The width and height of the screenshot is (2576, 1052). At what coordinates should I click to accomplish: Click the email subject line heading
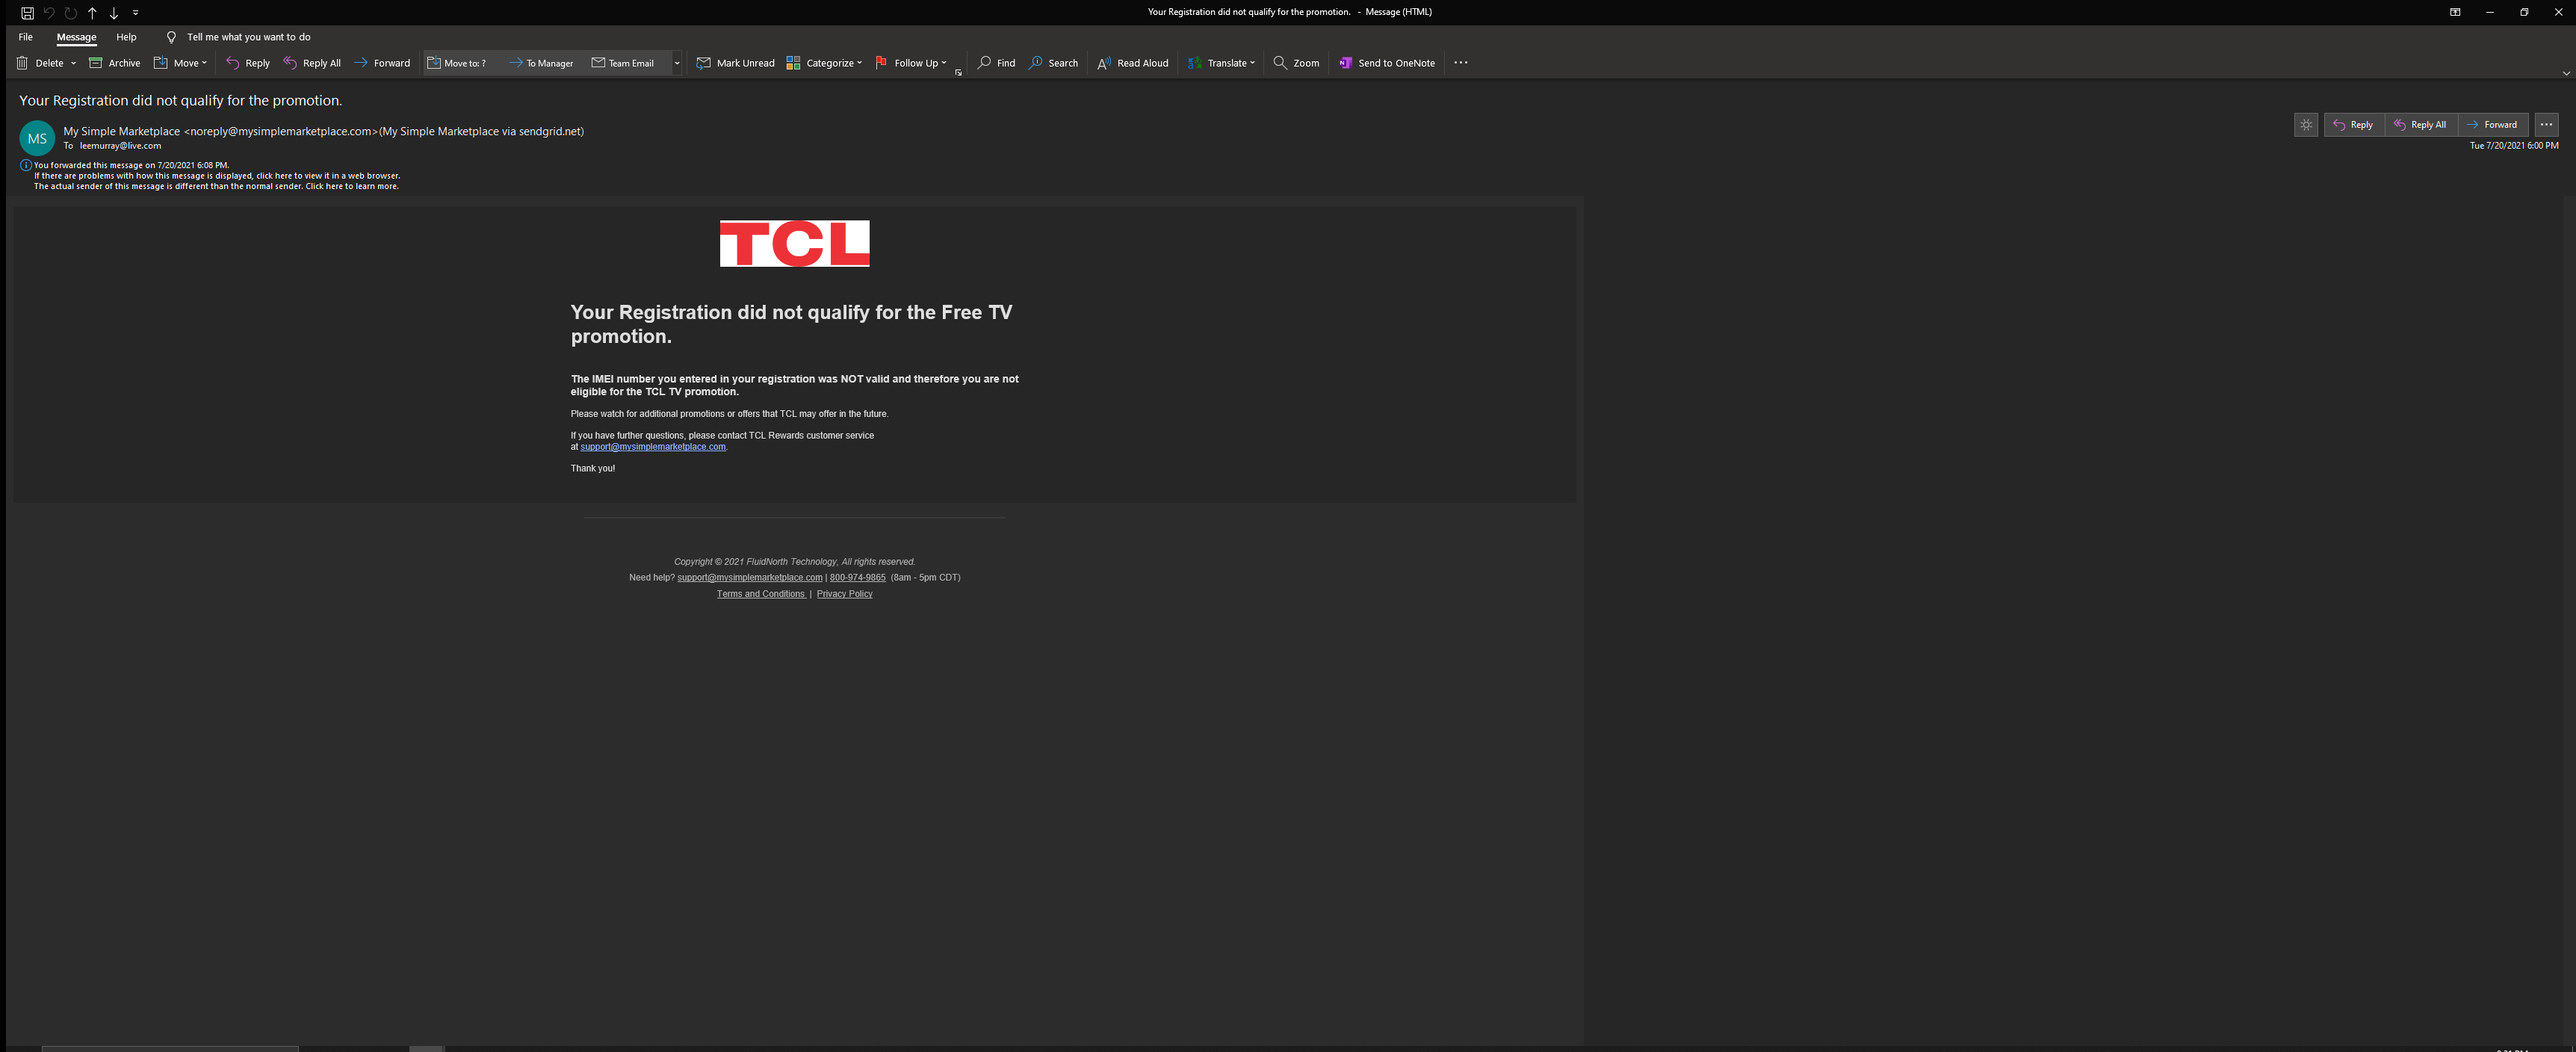[x=181, y=101]
